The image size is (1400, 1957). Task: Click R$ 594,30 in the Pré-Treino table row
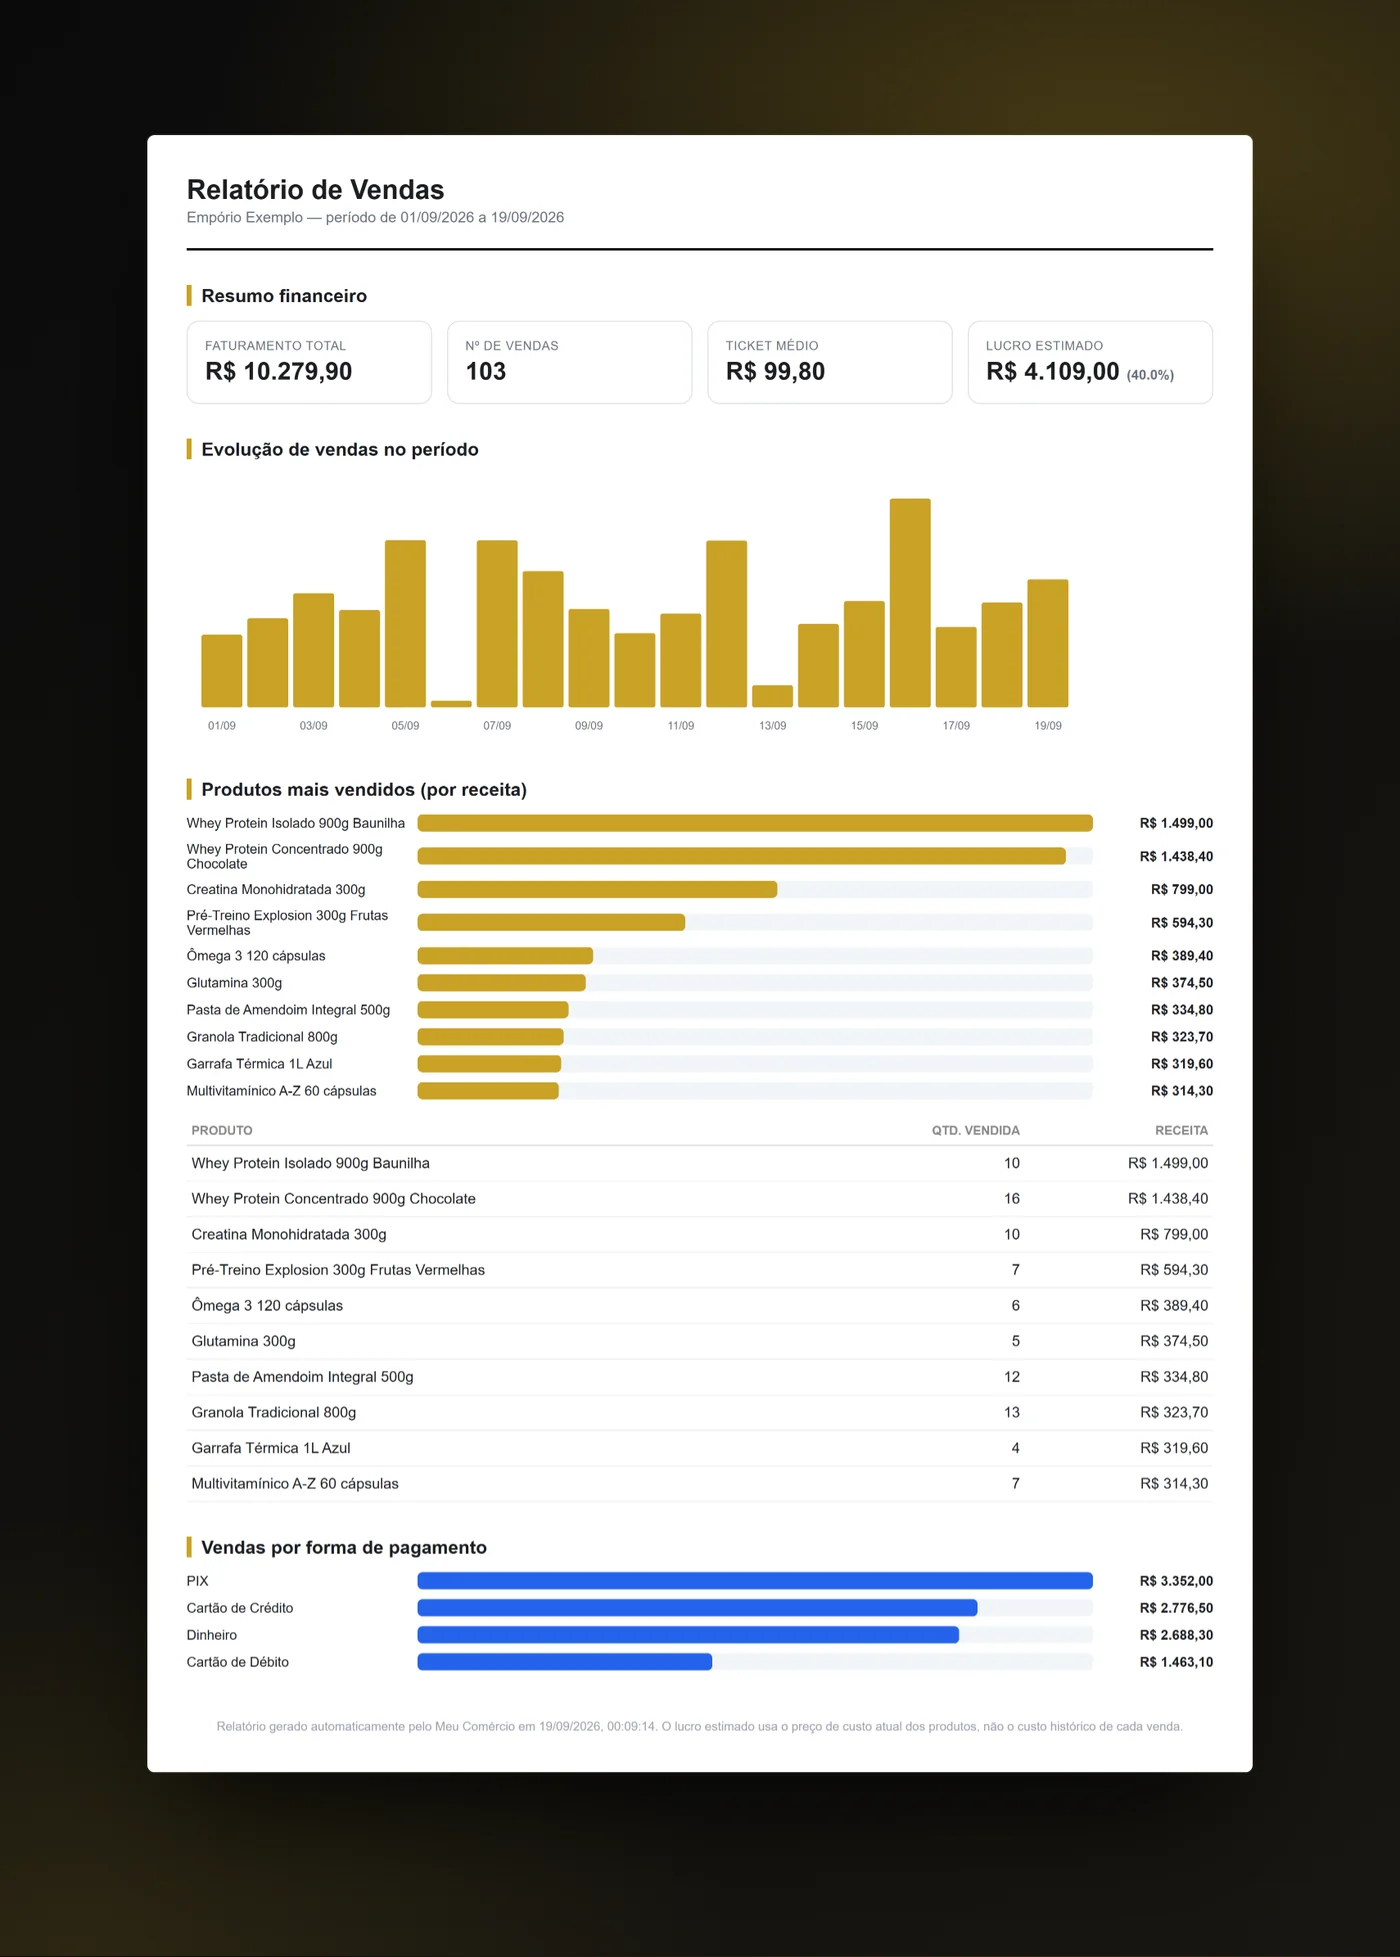pyautogui.click(x=1174, y=1270)
